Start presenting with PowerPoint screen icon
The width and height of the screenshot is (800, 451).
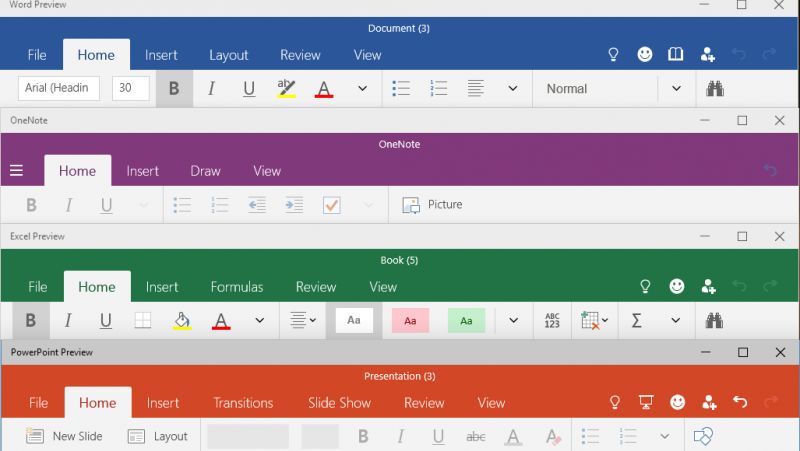click(x=646, y=402)
